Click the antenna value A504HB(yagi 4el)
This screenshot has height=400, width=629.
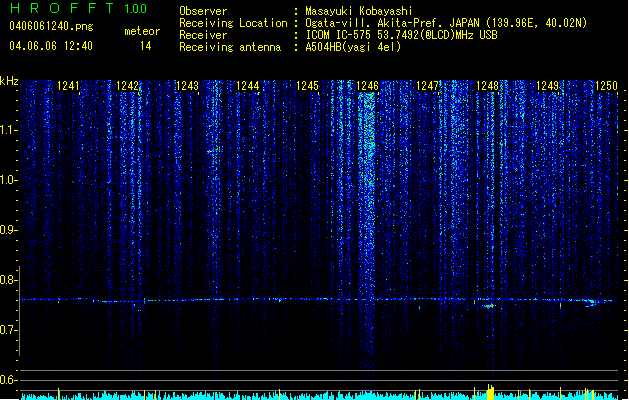click(x=353, y=47)
